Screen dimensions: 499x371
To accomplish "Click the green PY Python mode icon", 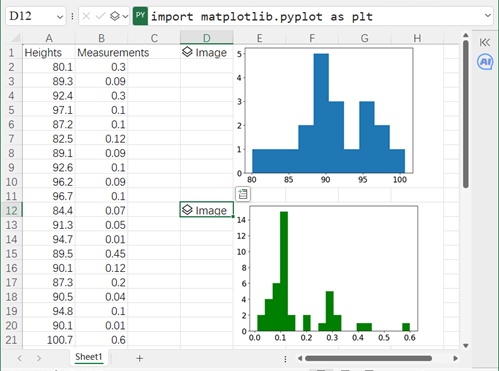I will click(x=140, y=16).
